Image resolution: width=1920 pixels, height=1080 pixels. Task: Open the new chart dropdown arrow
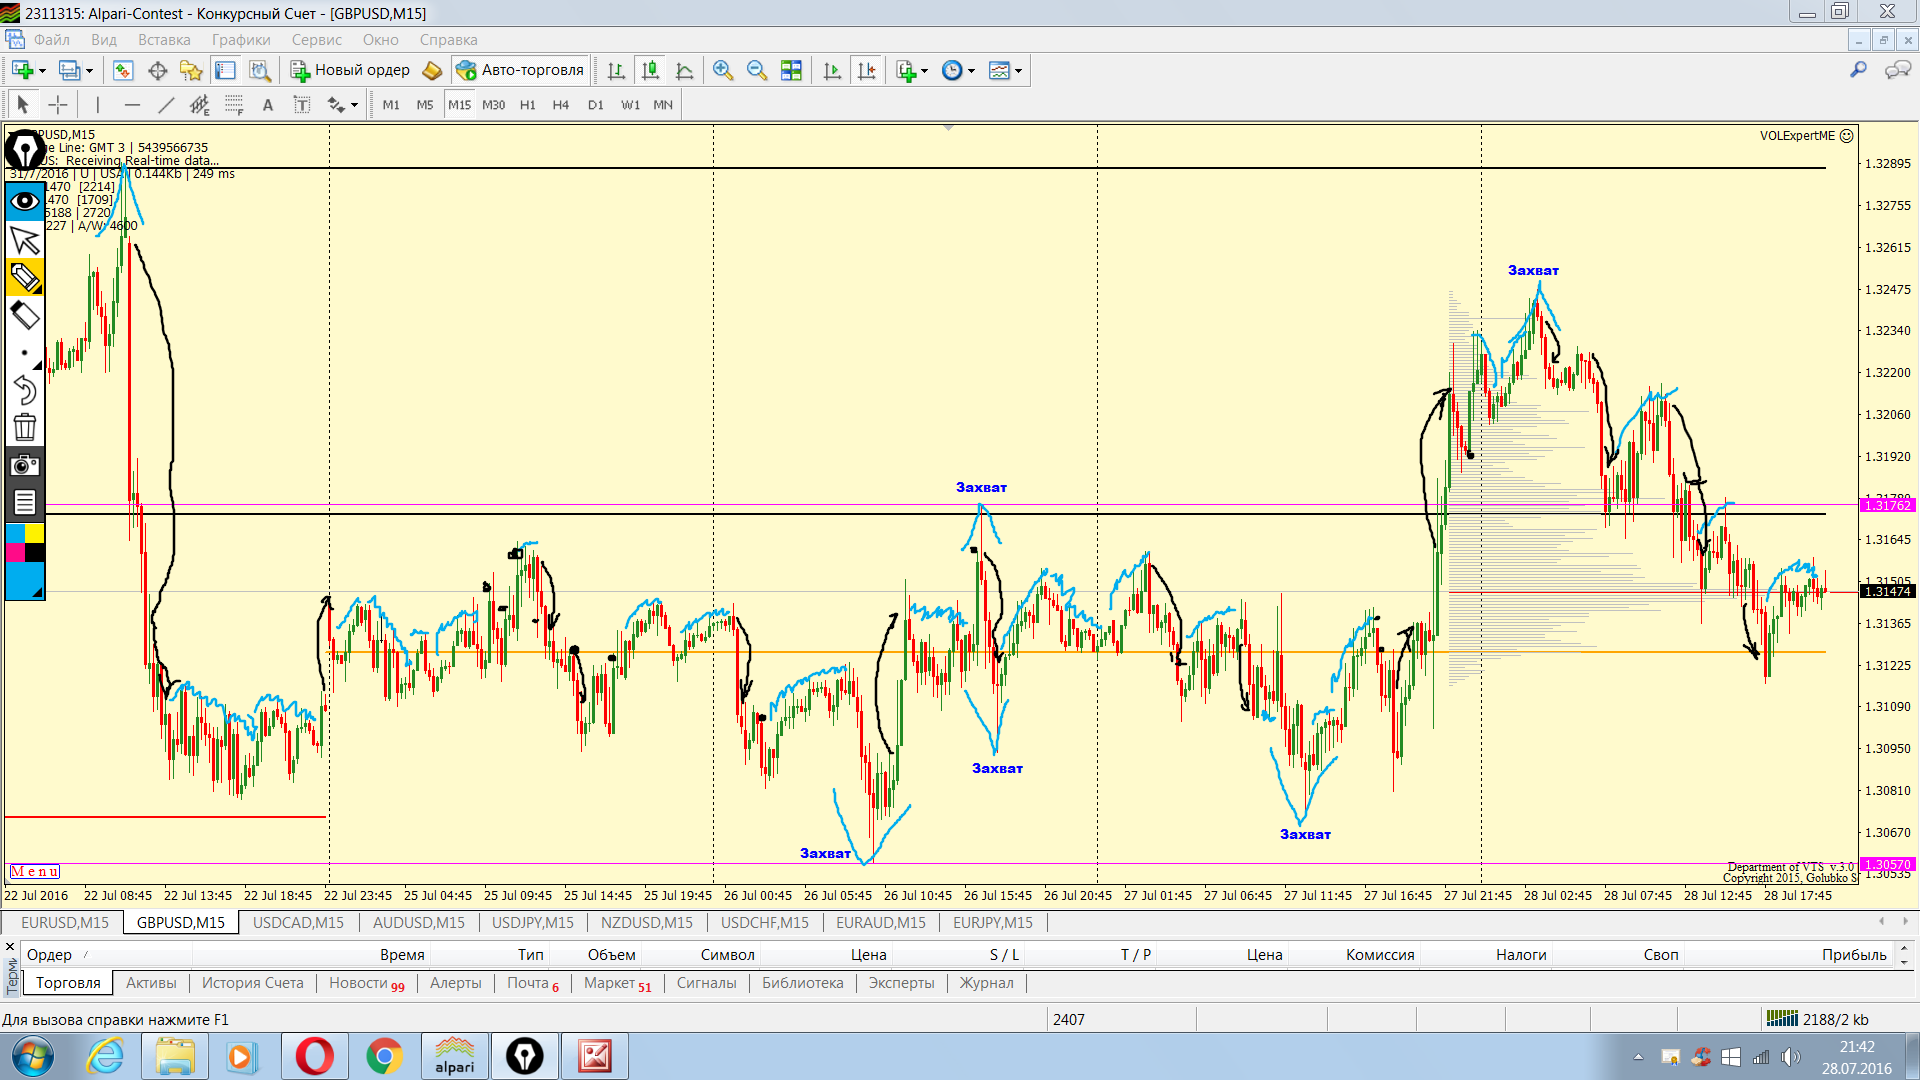(x=42, y=71)
